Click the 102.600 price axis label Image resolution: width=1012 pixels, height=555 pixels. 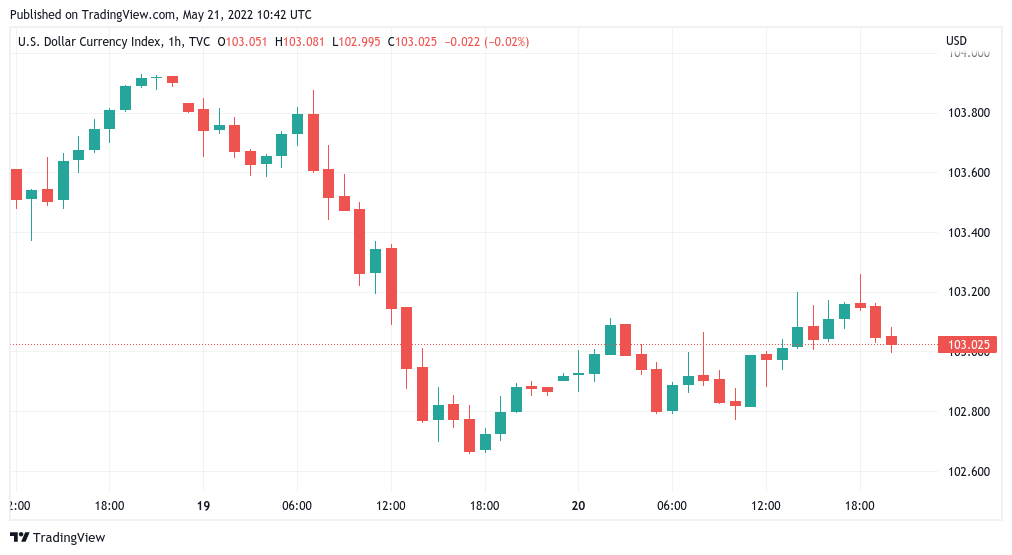click(967, 472)
